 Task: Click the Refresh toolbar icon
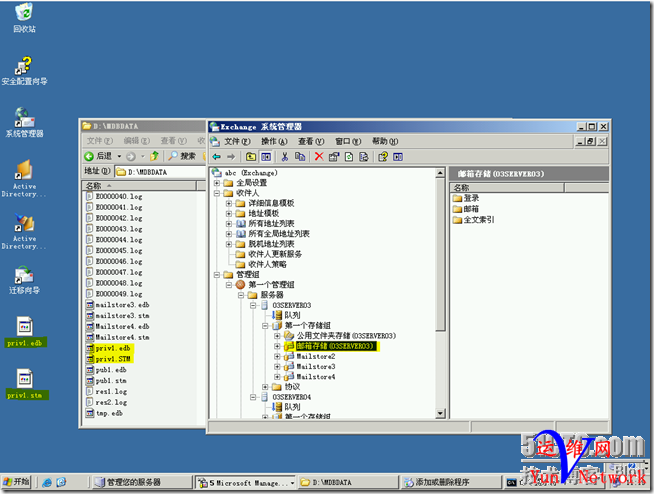(349, 157)
